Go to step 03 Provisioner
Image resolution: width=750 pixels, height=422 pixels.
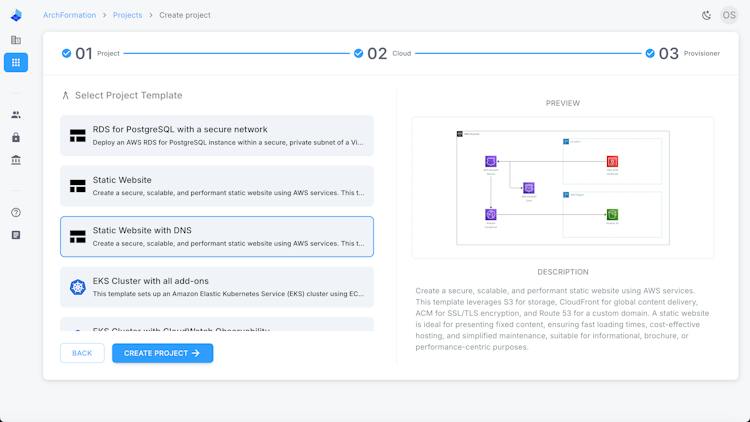coord(682,53)
